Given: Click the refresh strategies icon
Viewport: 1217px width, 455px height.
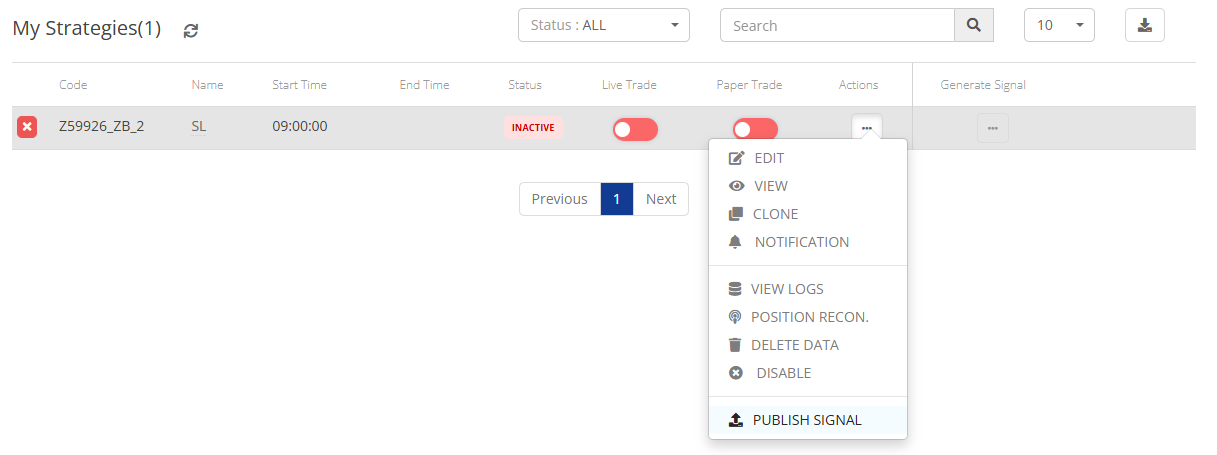Looking at the screenshot, I should coord(191,30).
